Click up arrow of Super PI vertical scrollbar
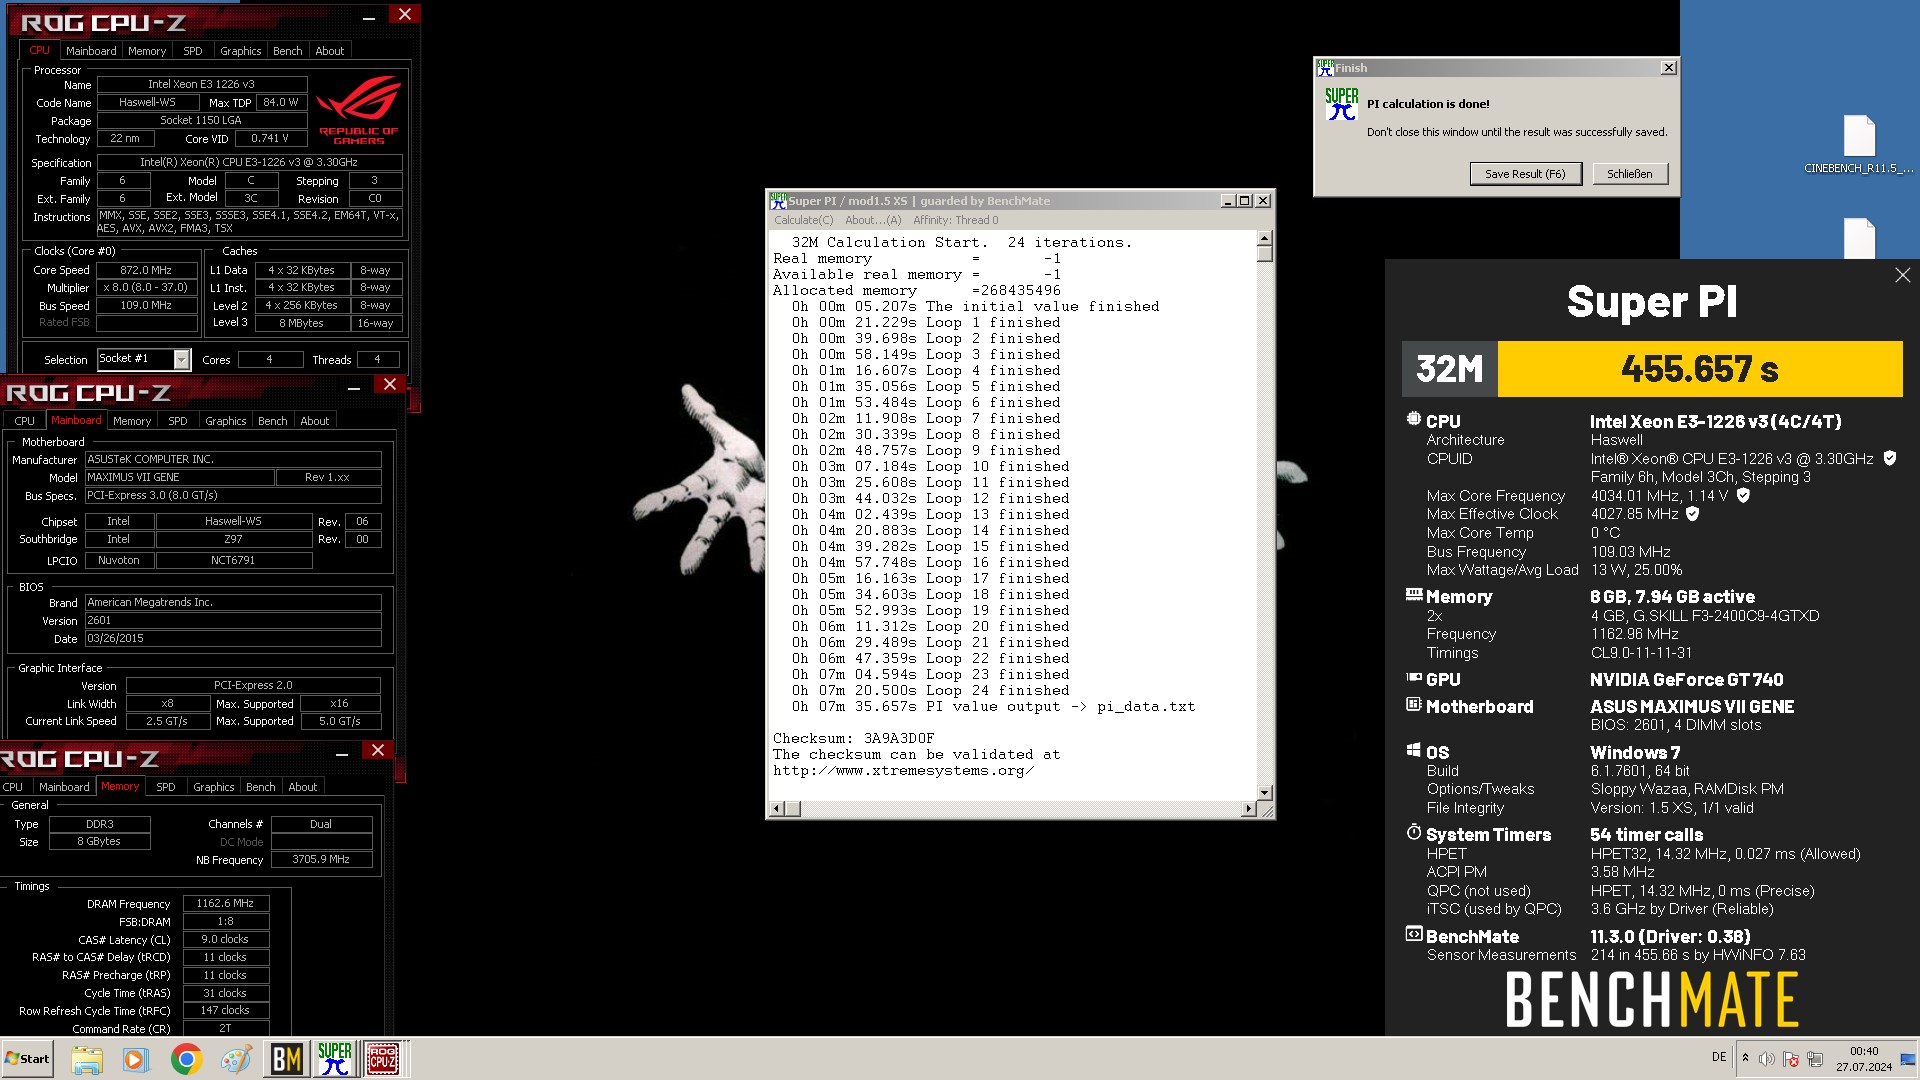The image size is (1920, 1080). [x=1264, y=238]
